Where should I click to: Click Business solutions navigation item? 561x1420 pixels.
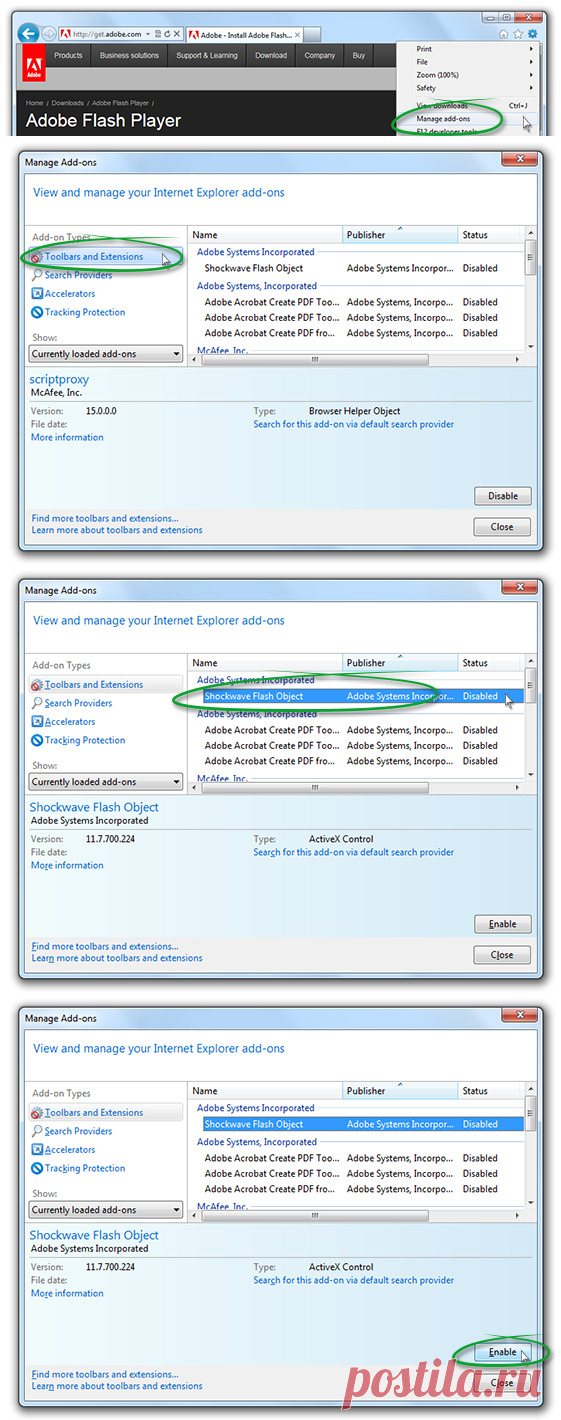point(129,56)
